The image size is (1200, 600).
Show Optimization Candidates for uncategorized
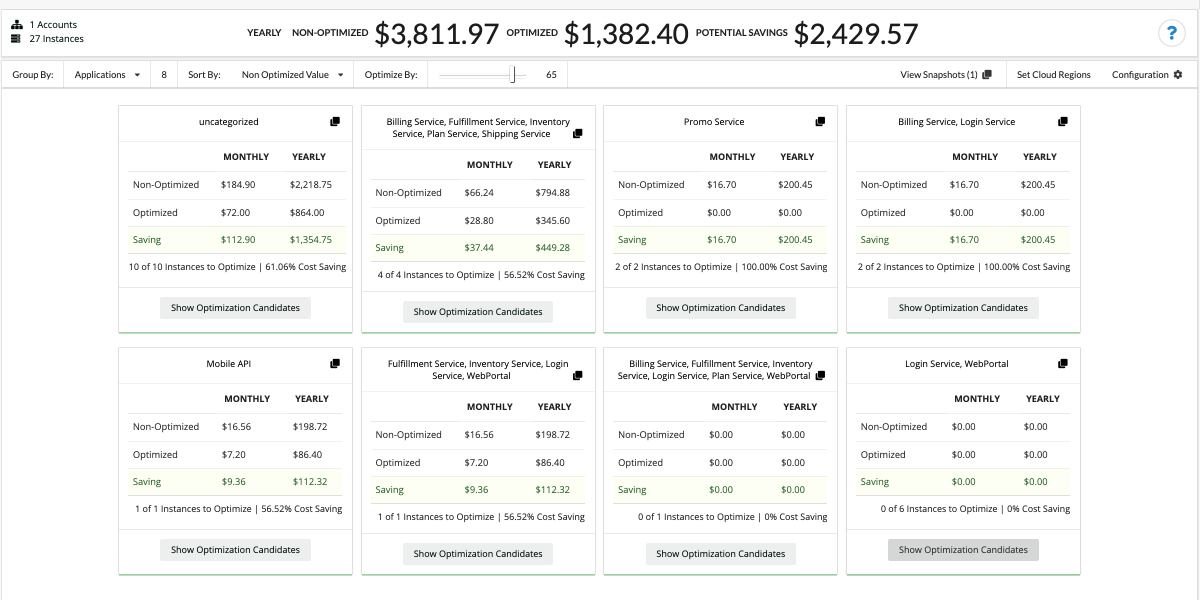[x=235, y=308]
